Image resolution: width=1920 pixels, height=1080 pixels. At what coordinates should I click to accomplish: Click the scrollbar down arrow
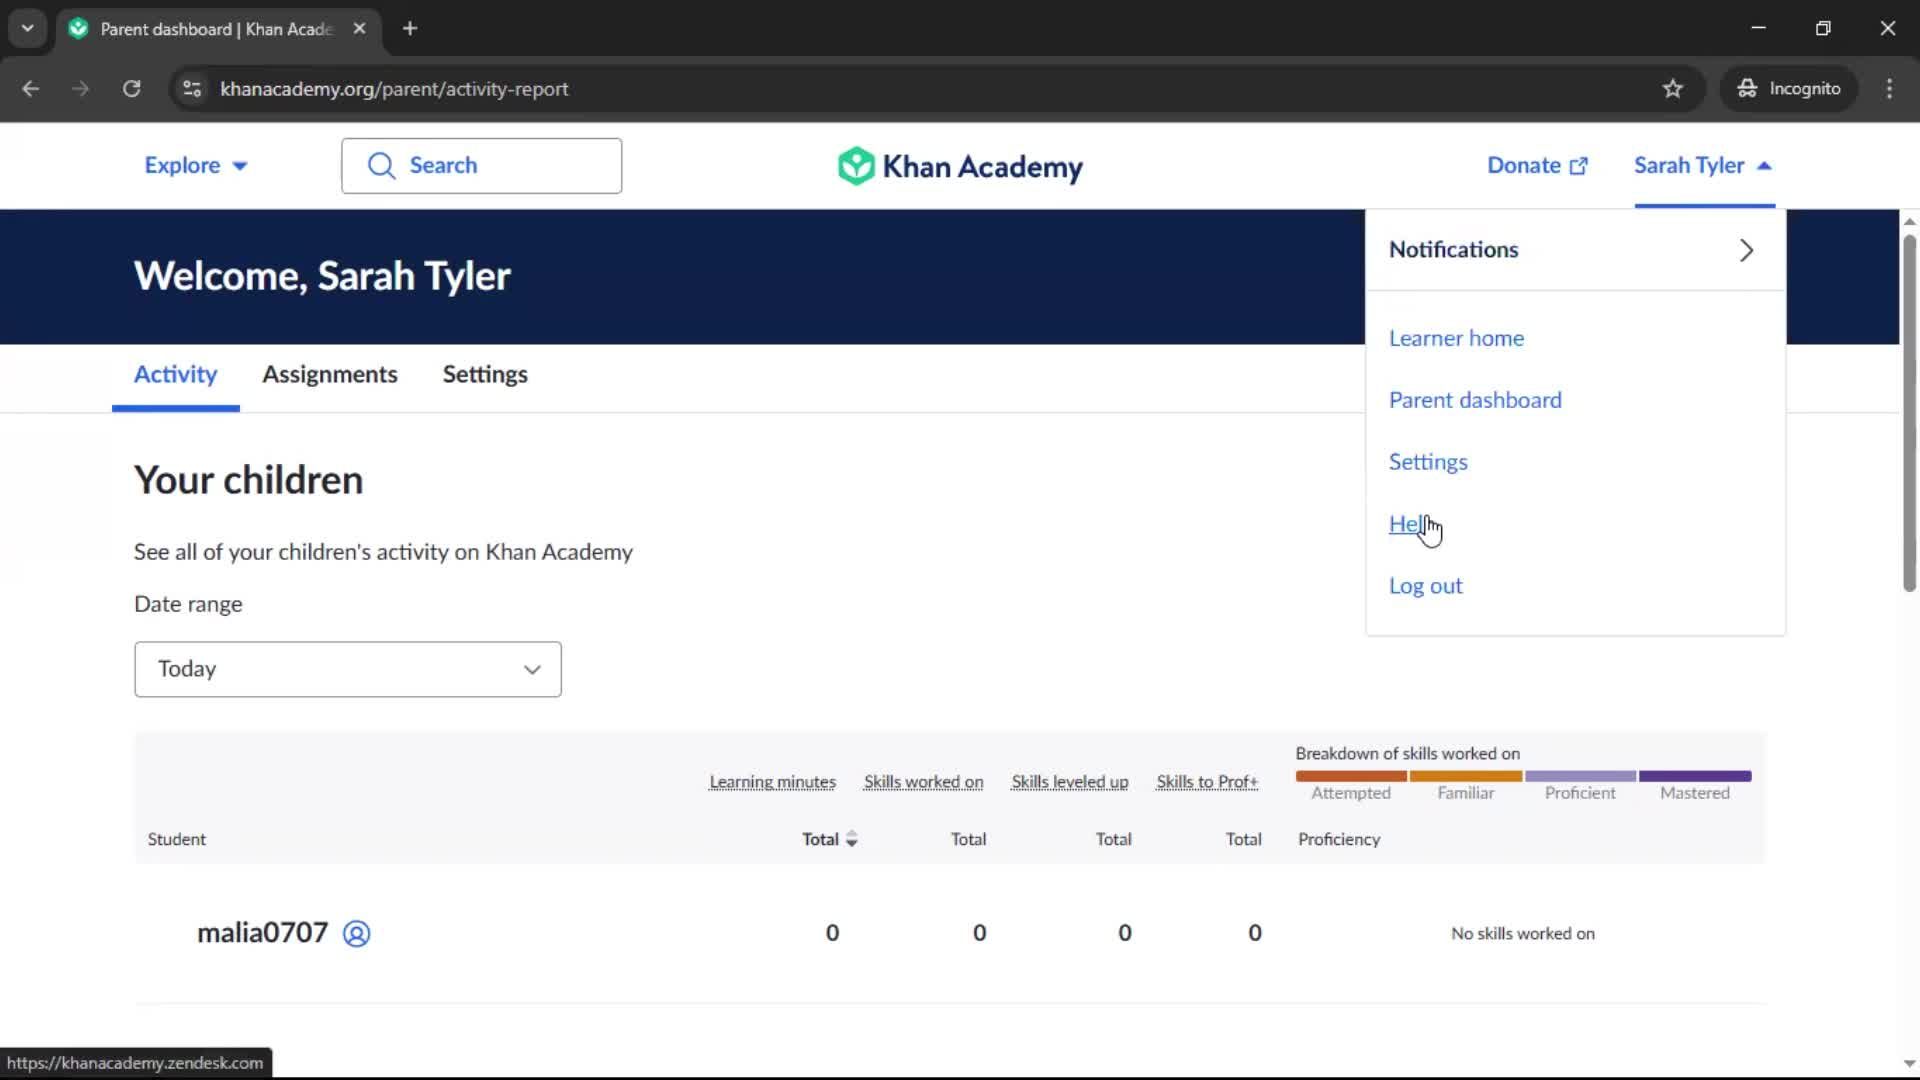(x=1909, y=1064)
